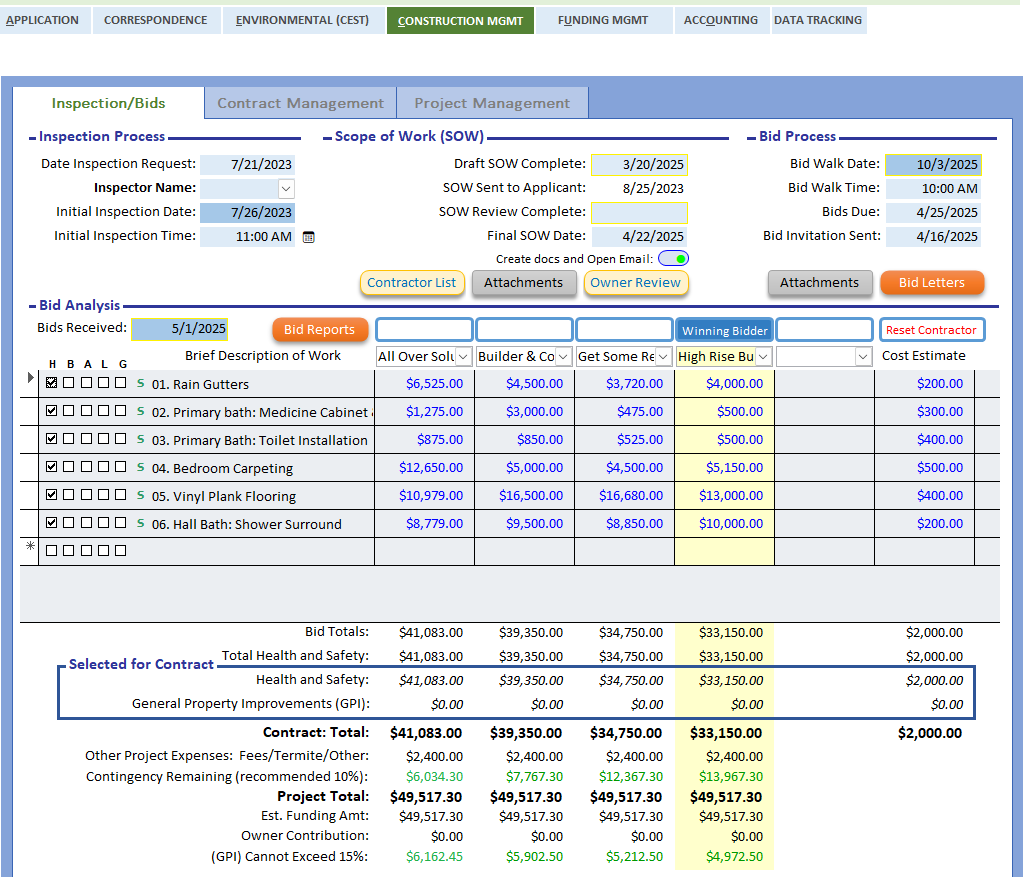Open the Inspector Name dropdown

coord(286,189)
